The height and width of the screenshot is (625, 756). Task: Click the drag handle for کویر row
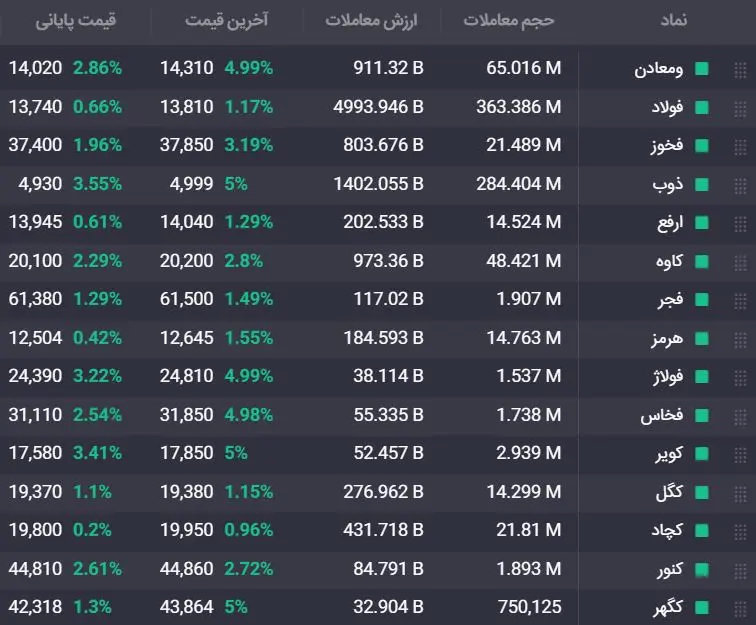click(740, 455)
